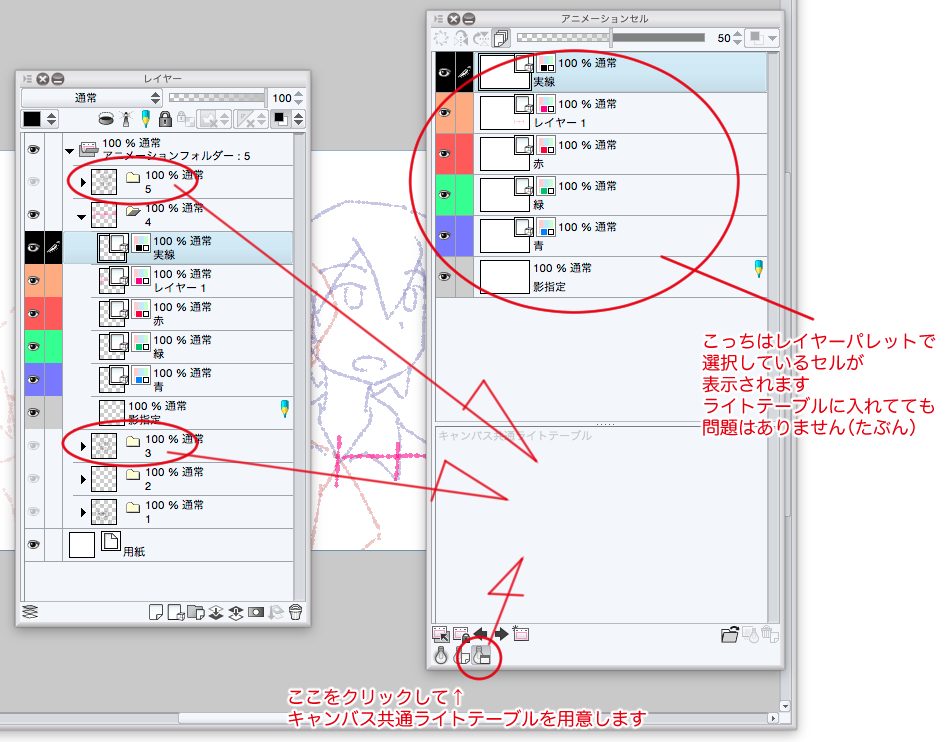The width and height of the screenshot is (950, 742).
Task: Click canvas common light table icon
Action: 482,655
